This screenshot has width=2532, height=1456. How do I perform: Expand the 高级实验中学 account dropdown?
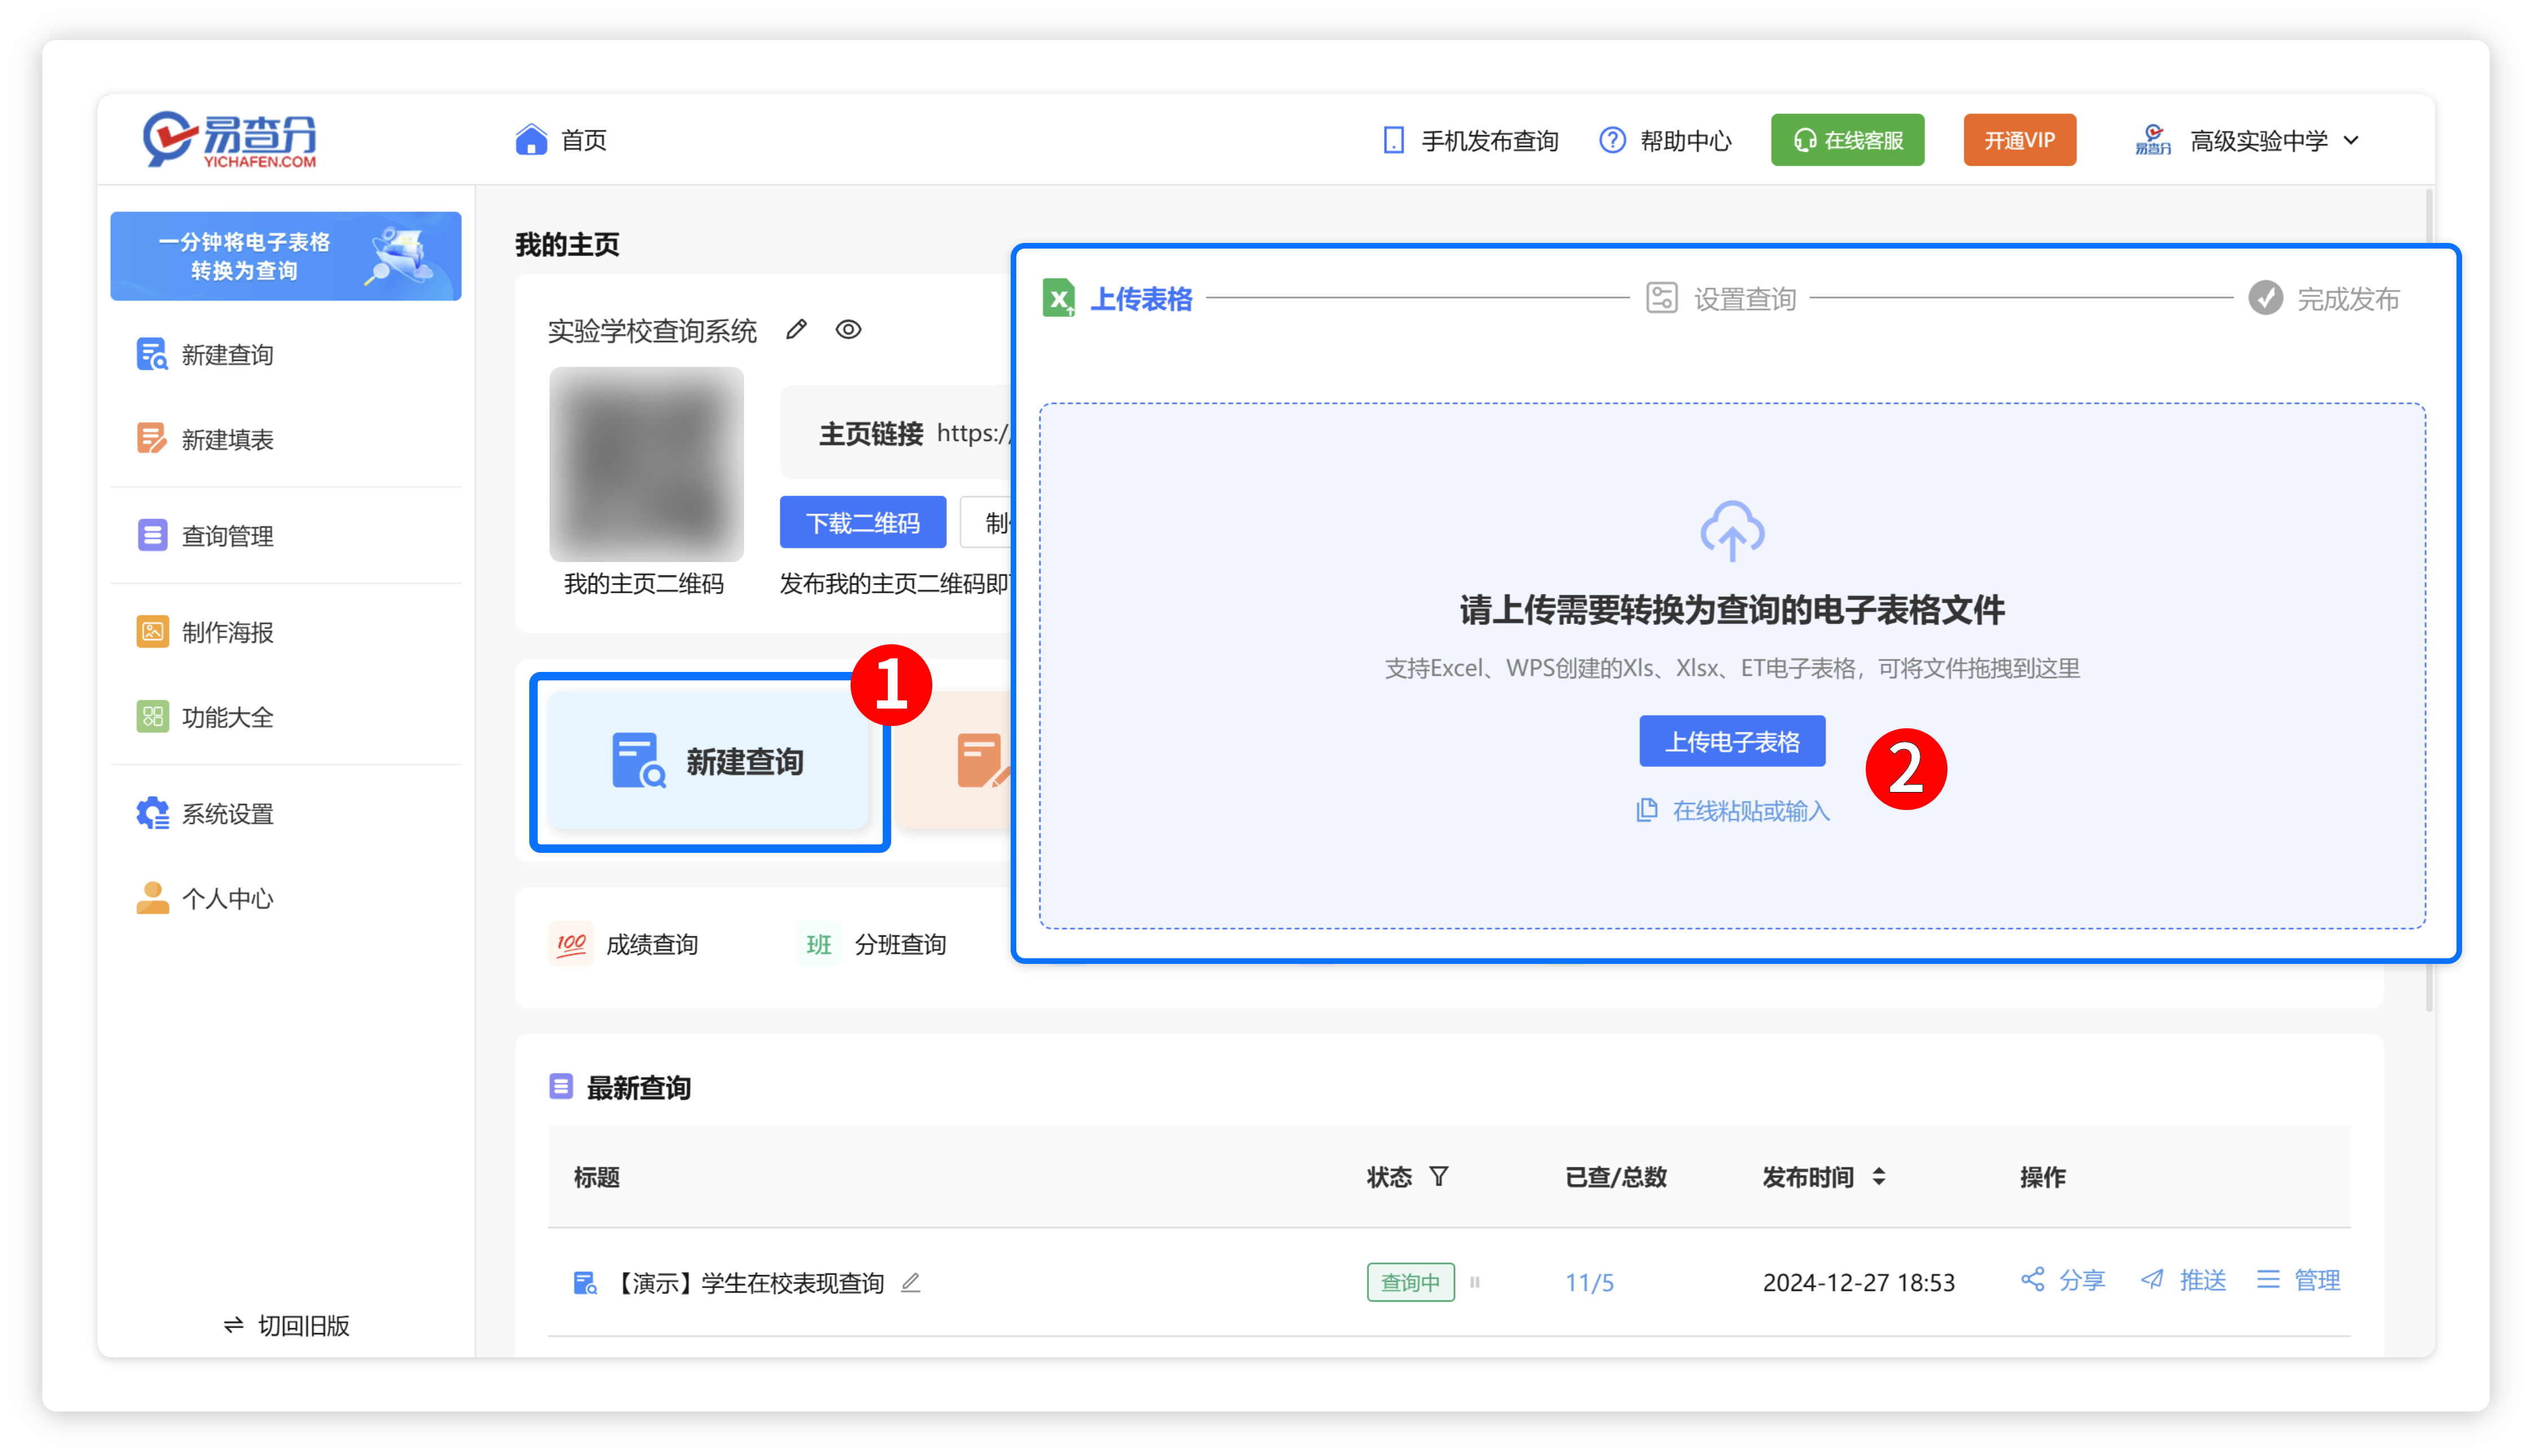click(2352, 140)
